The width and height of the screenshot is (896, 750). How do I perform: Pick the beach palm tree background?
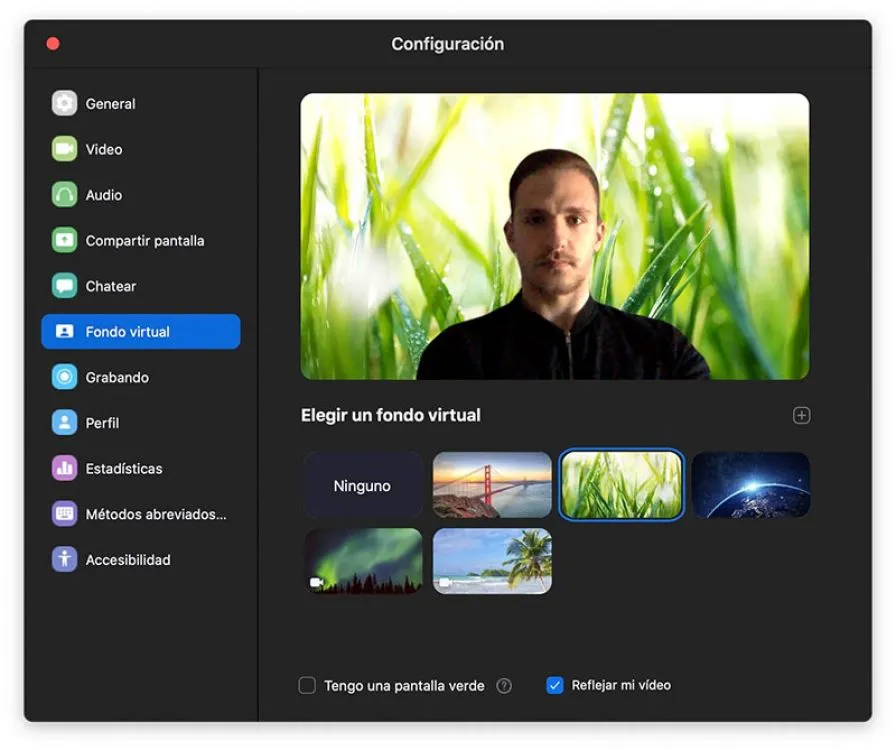[x=492, y=561]
